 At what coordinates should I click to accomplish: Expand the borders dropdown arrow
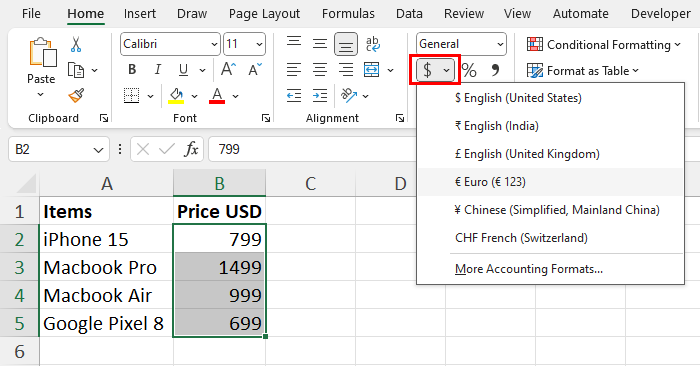pos(150,96)
